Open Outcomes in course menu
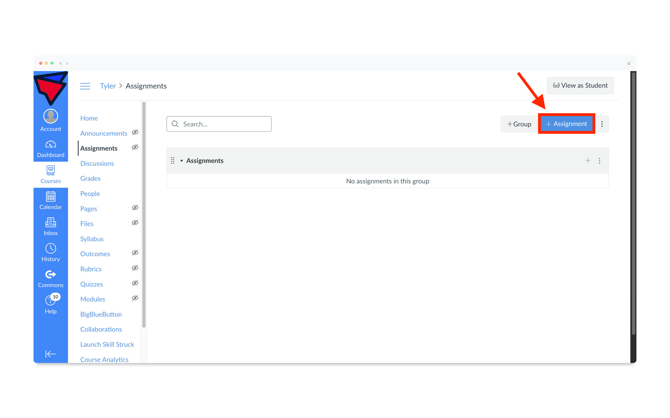Viewport: 670px width, 418px height. pyautogui.click(x=95, y=254)
